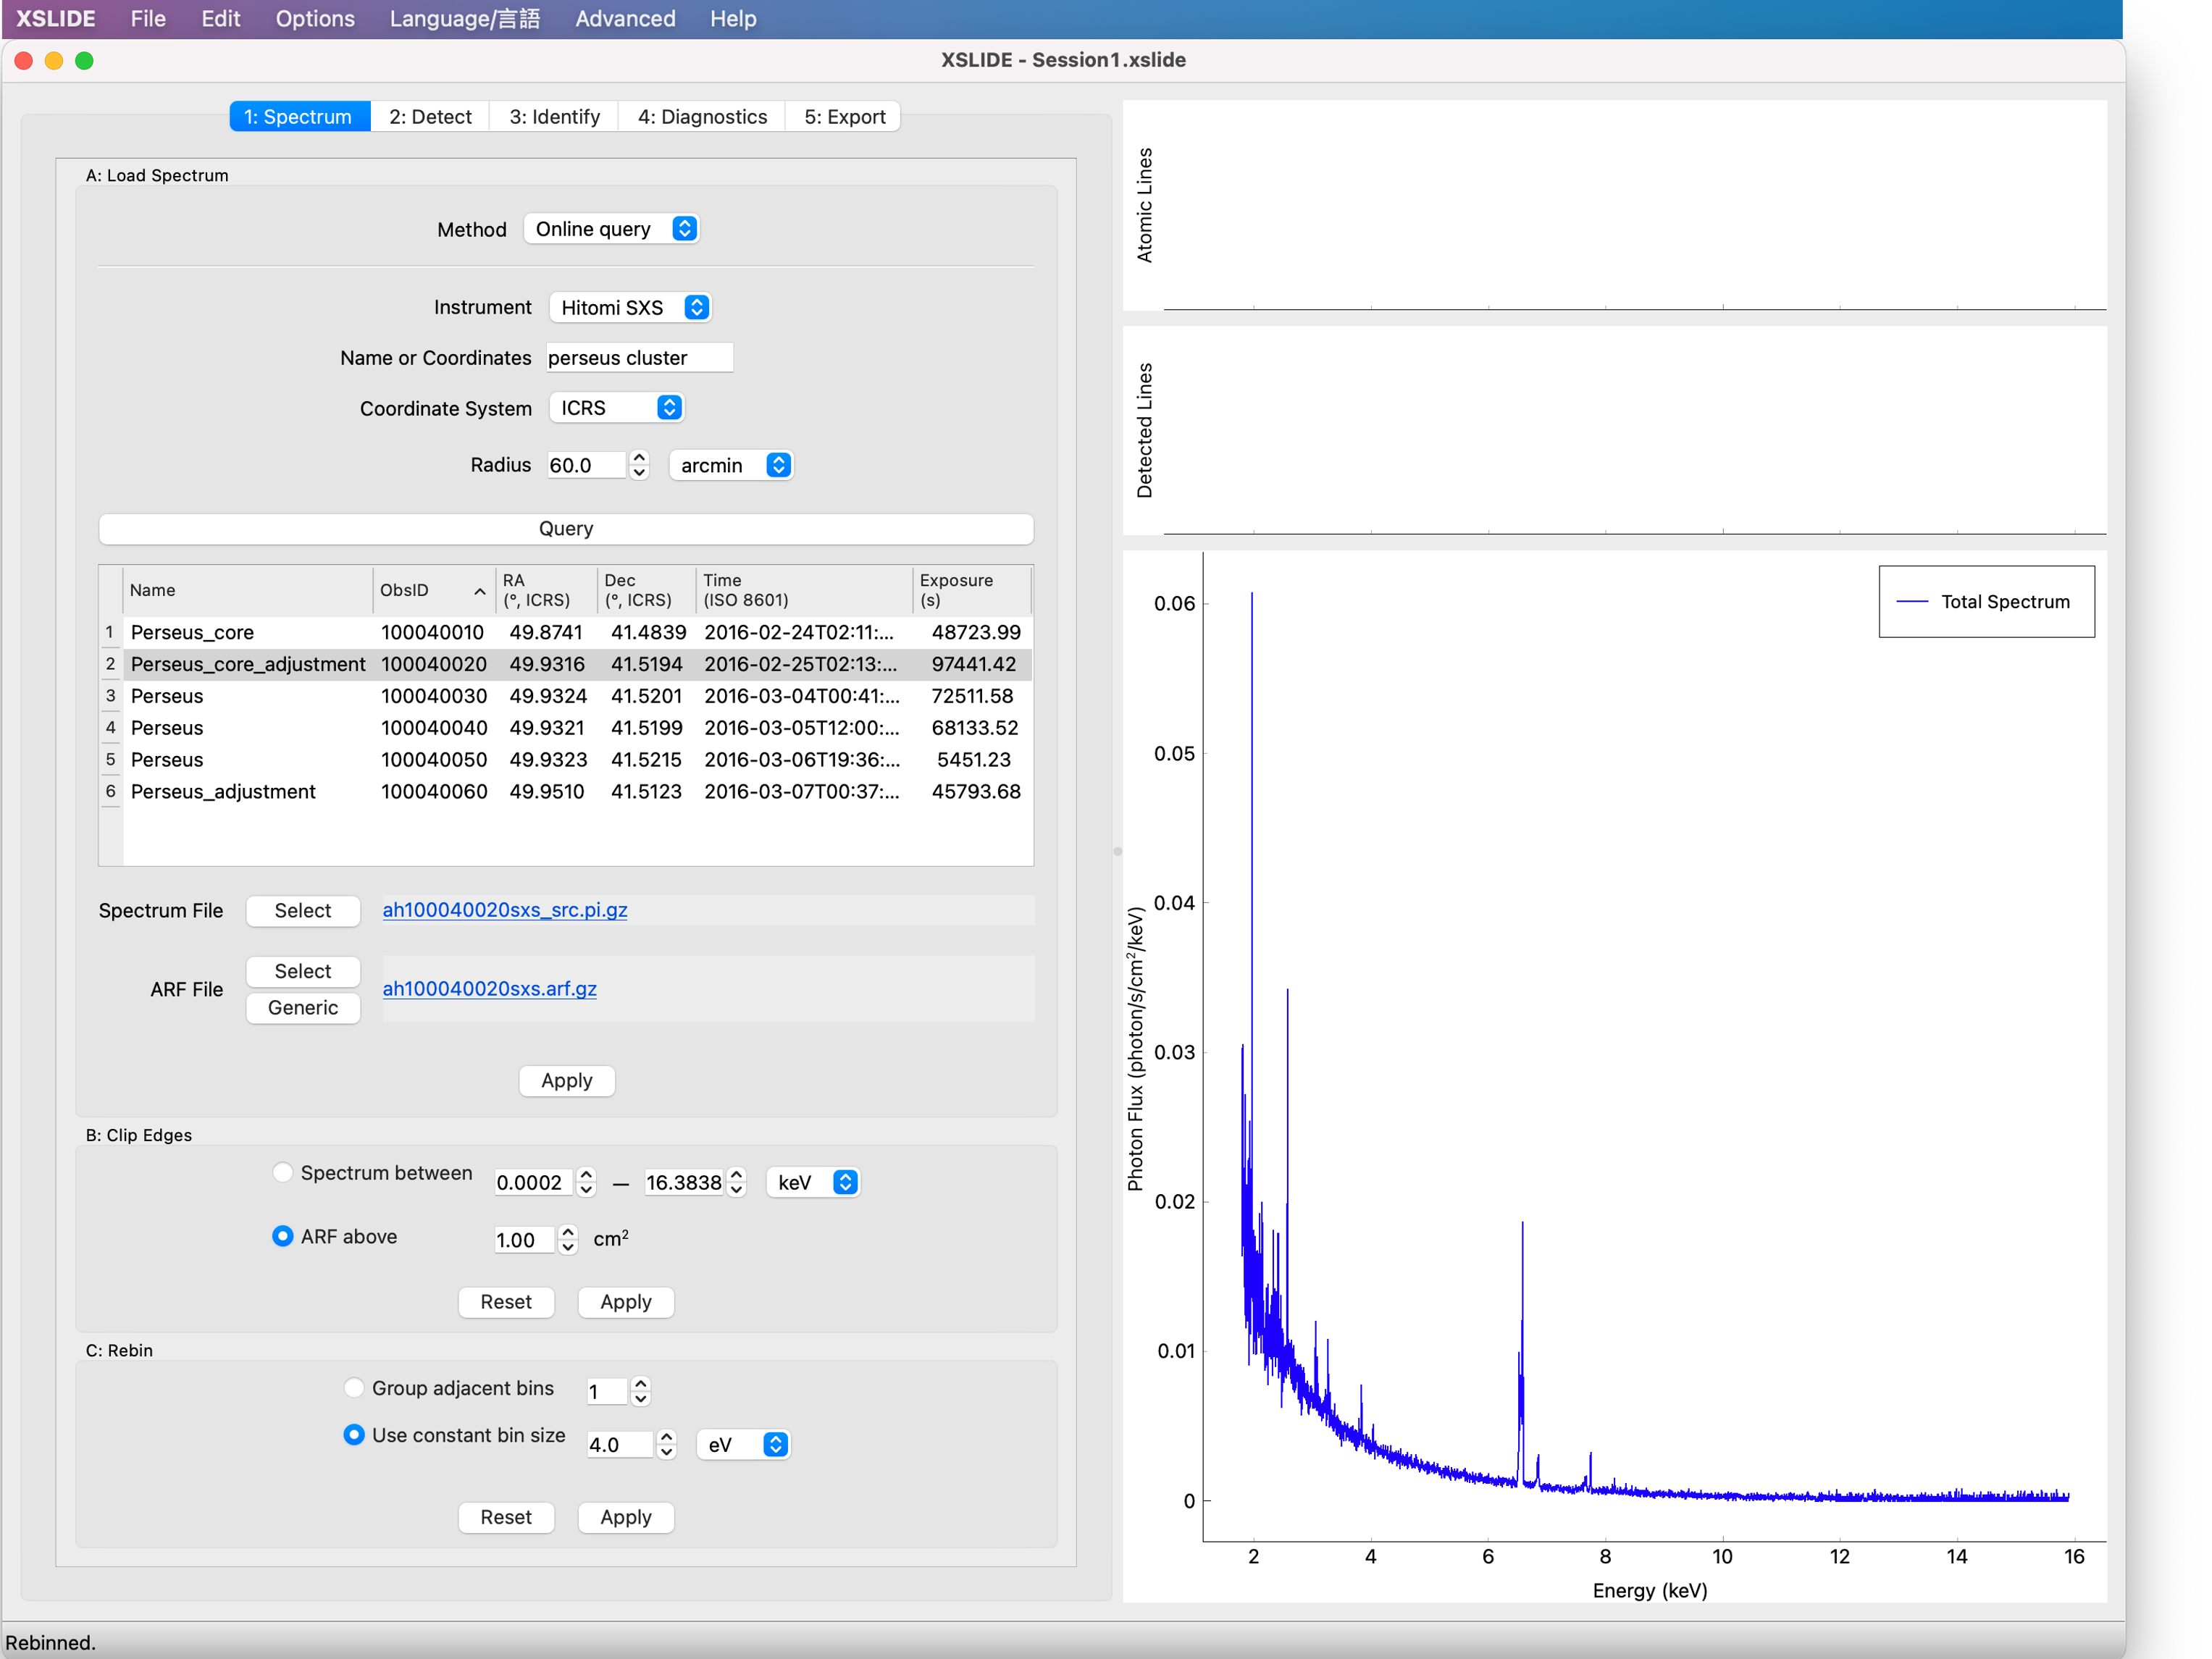Image resolution: width=2212 pixels, height=1659 pixels.
Task: Click Apply in the Clip Edges section
Action: click(x=626, y=1301)
